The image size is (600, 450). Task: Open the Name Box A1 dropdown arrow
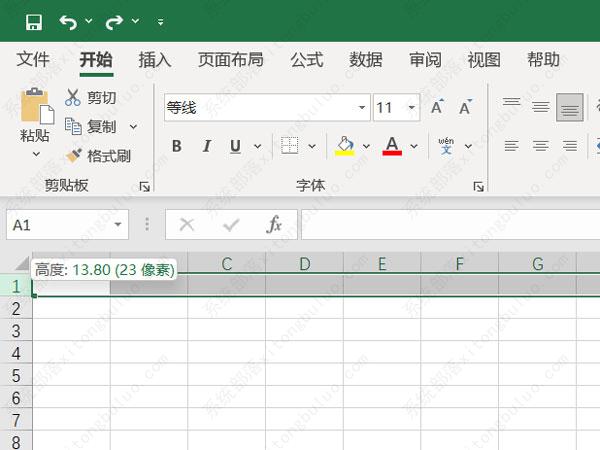(x=118, y=225)
